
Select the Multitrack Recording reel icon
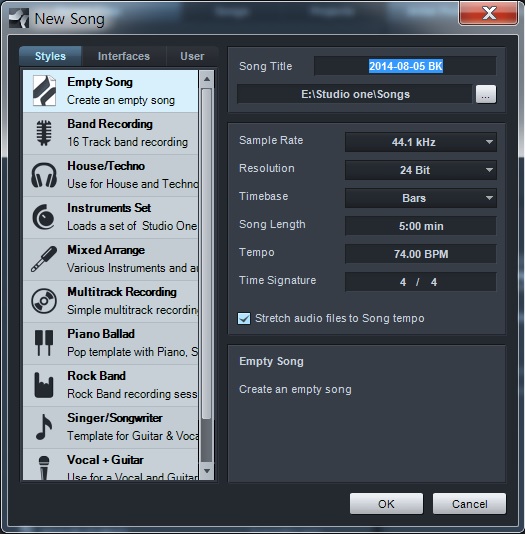click(x=44, y=301)
